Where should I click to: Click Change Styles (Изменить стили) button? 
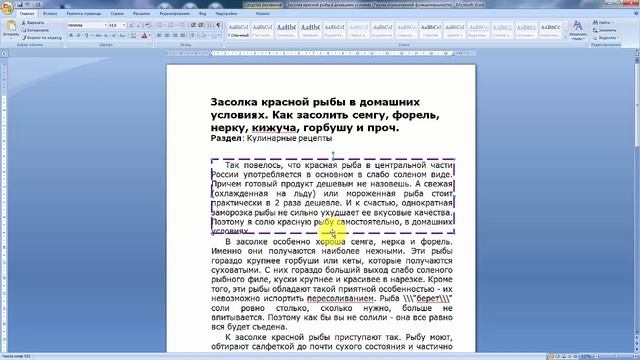(578, 30)
